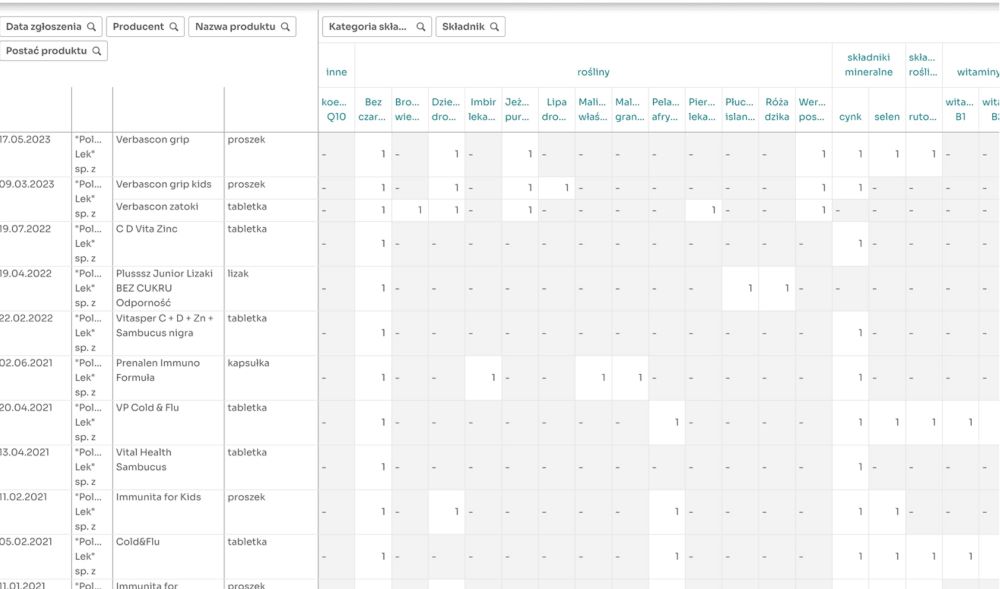This screenshot has height=589, width=1000.
Task: Open search for the Producent dimension
Action: pos(173,27)
